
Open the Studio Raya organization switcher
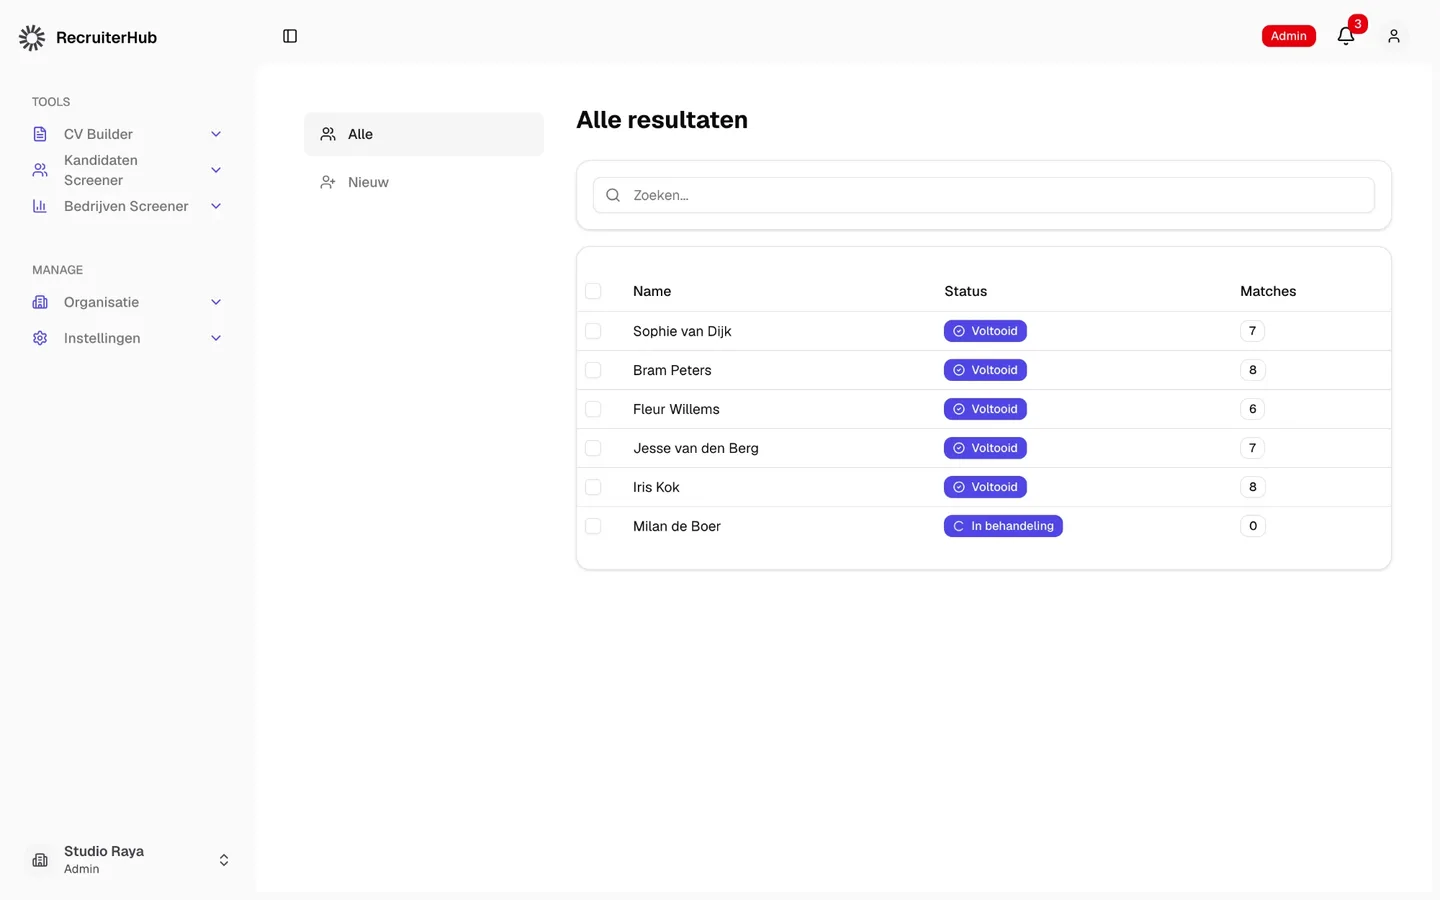(x=128, y=860)
